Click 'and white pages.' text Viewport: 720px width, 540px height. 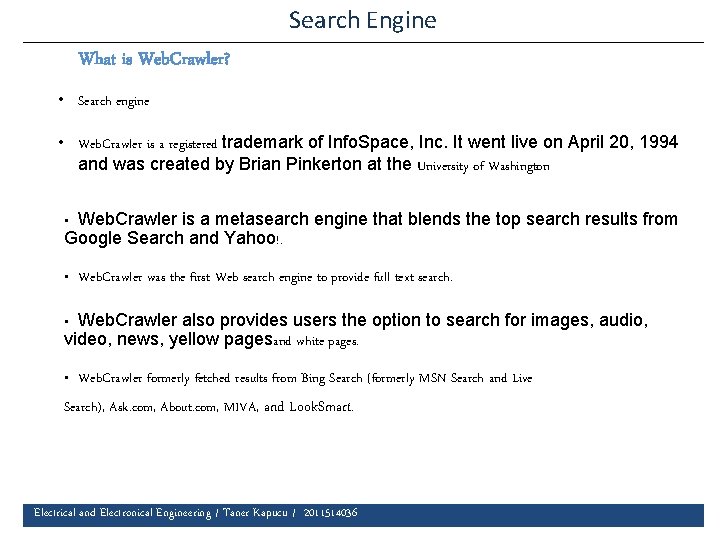coord(315,342)
